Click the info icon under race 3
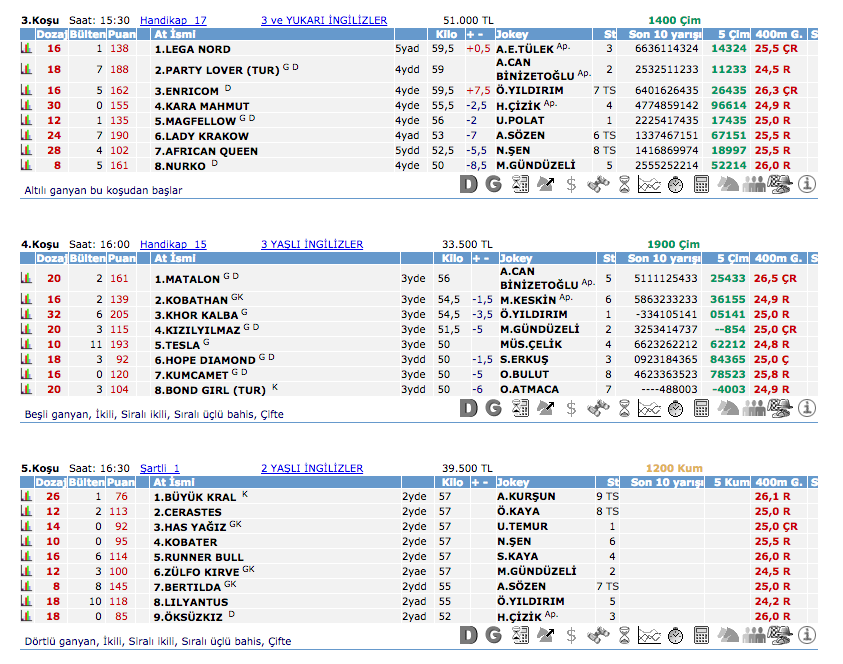843x664 pixels. [807, 184]
